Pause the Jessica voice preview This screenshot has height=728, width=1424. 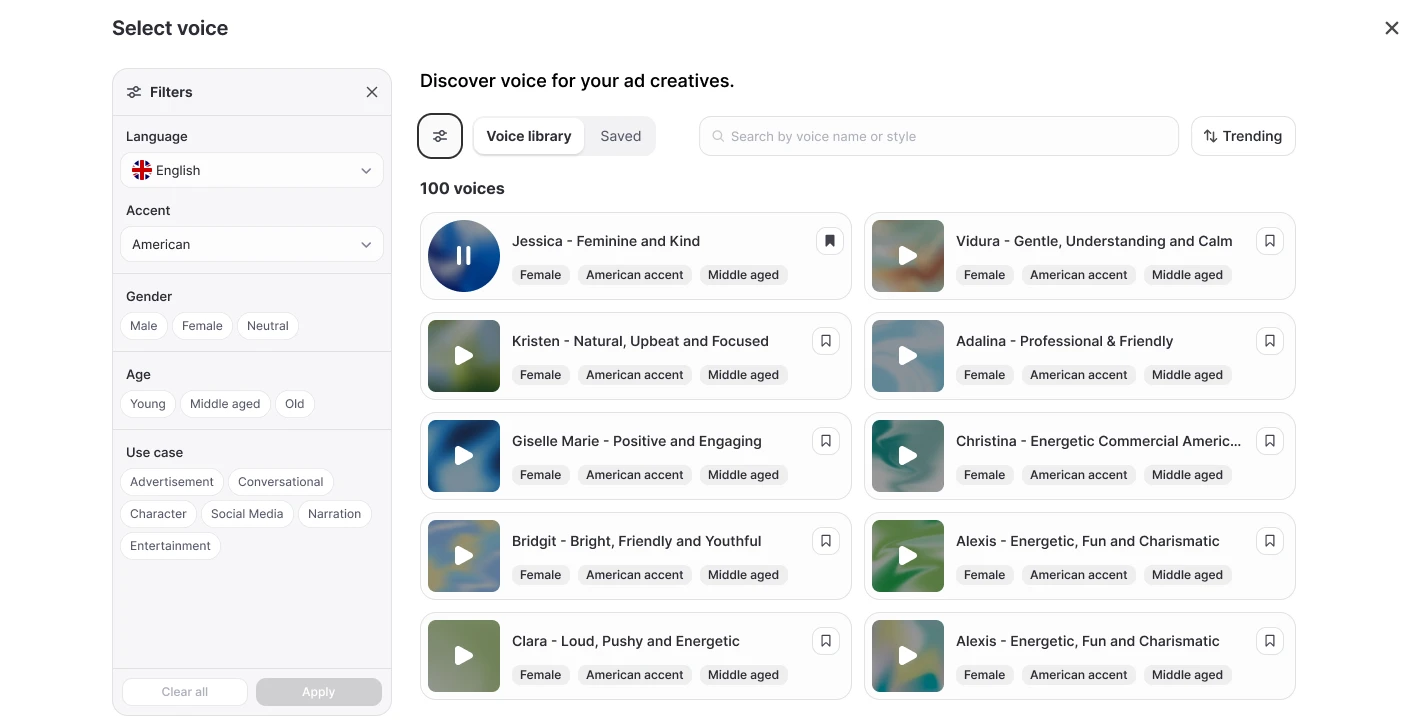pyautogui.click(x=464, y=256)
